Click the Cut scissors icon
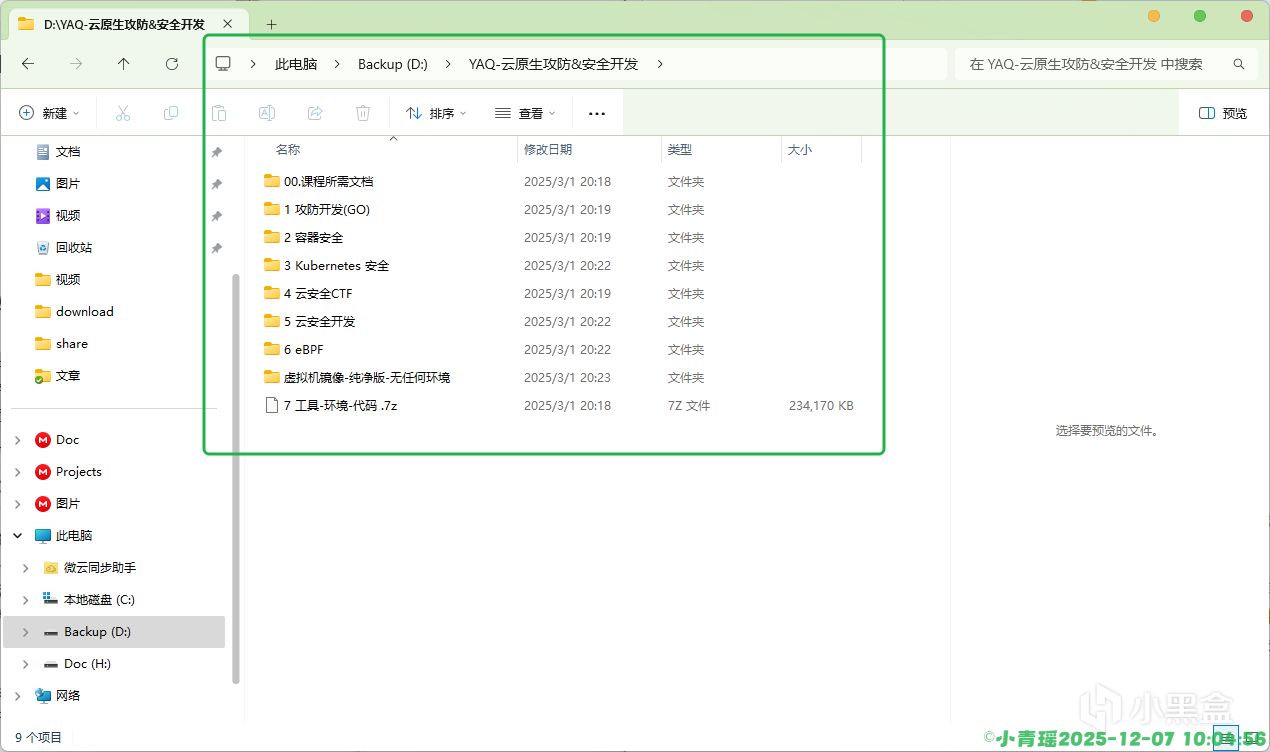This screenshot has width=1270, height=752. [123, 113]
